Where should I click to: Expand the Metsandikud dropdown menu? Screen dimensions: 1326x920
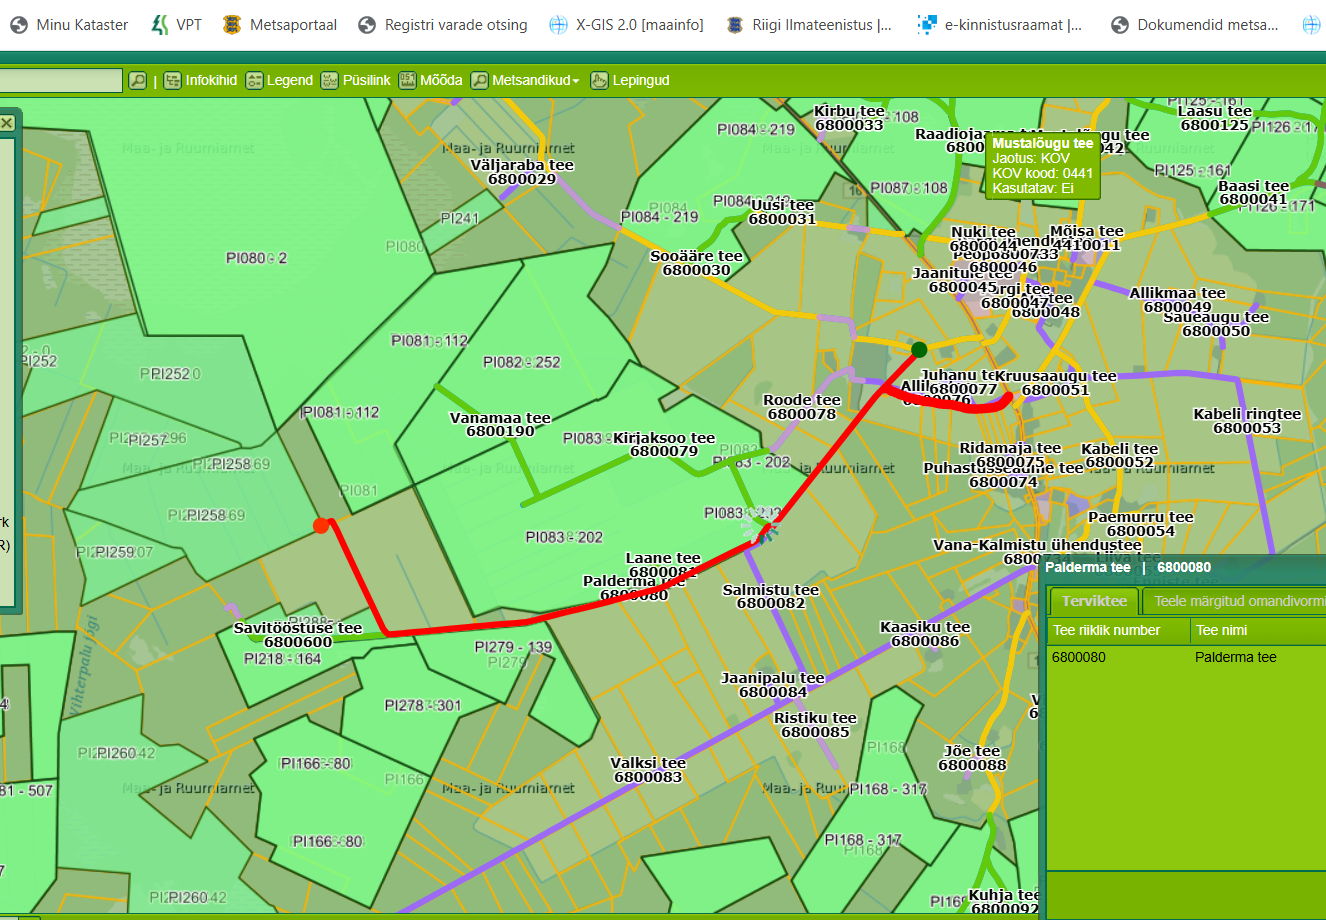click(x=526, y=81)
